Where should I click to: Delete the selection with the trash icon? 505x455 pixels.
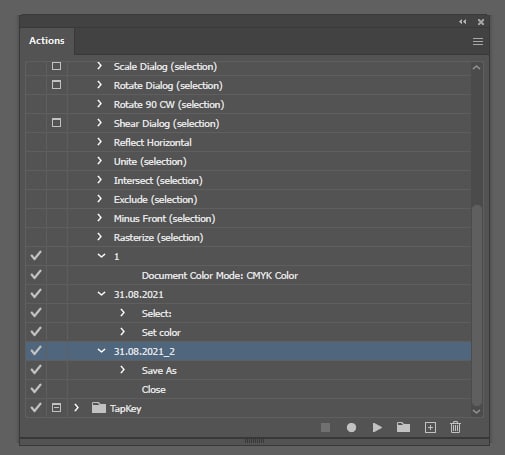coord(455,427)
